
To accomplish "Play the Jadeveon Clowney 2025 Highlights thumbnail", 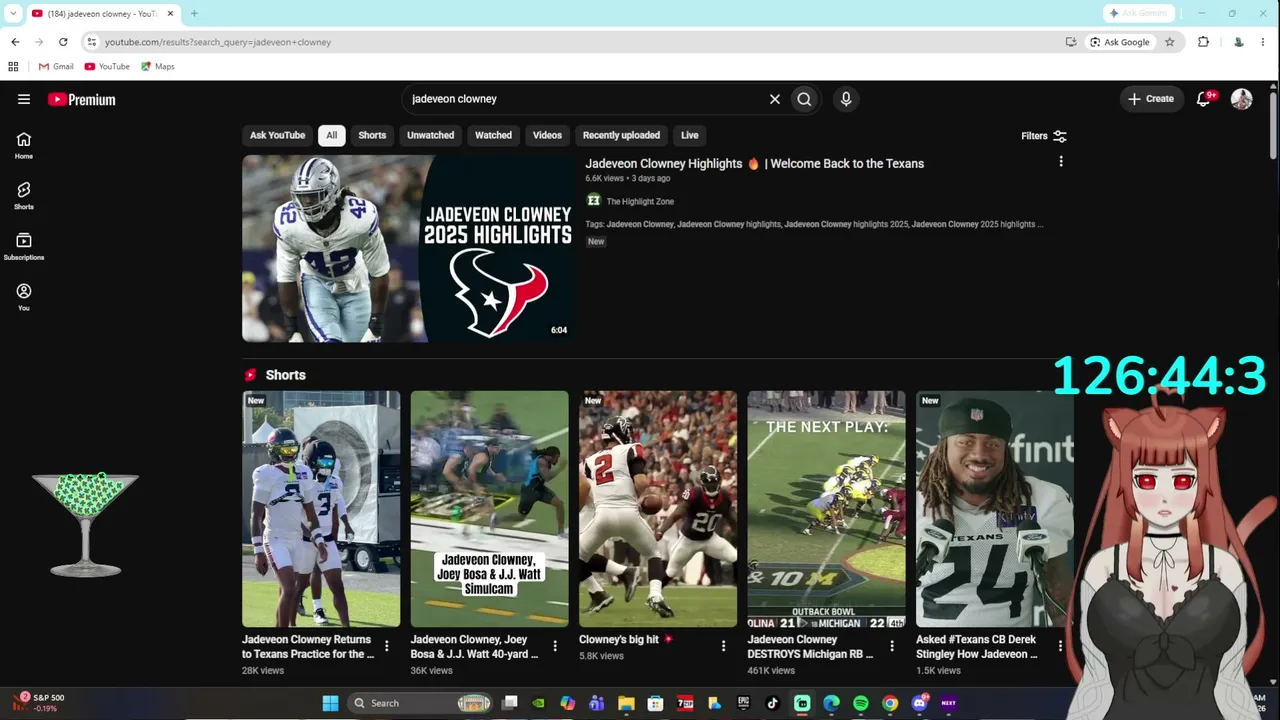I will (408, 248).
